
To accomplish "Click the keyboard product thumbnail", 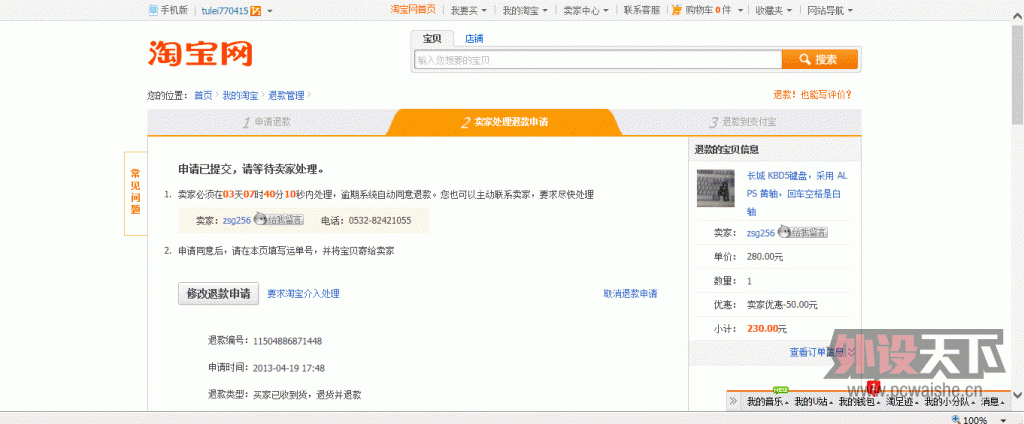I will click(716, 188).
